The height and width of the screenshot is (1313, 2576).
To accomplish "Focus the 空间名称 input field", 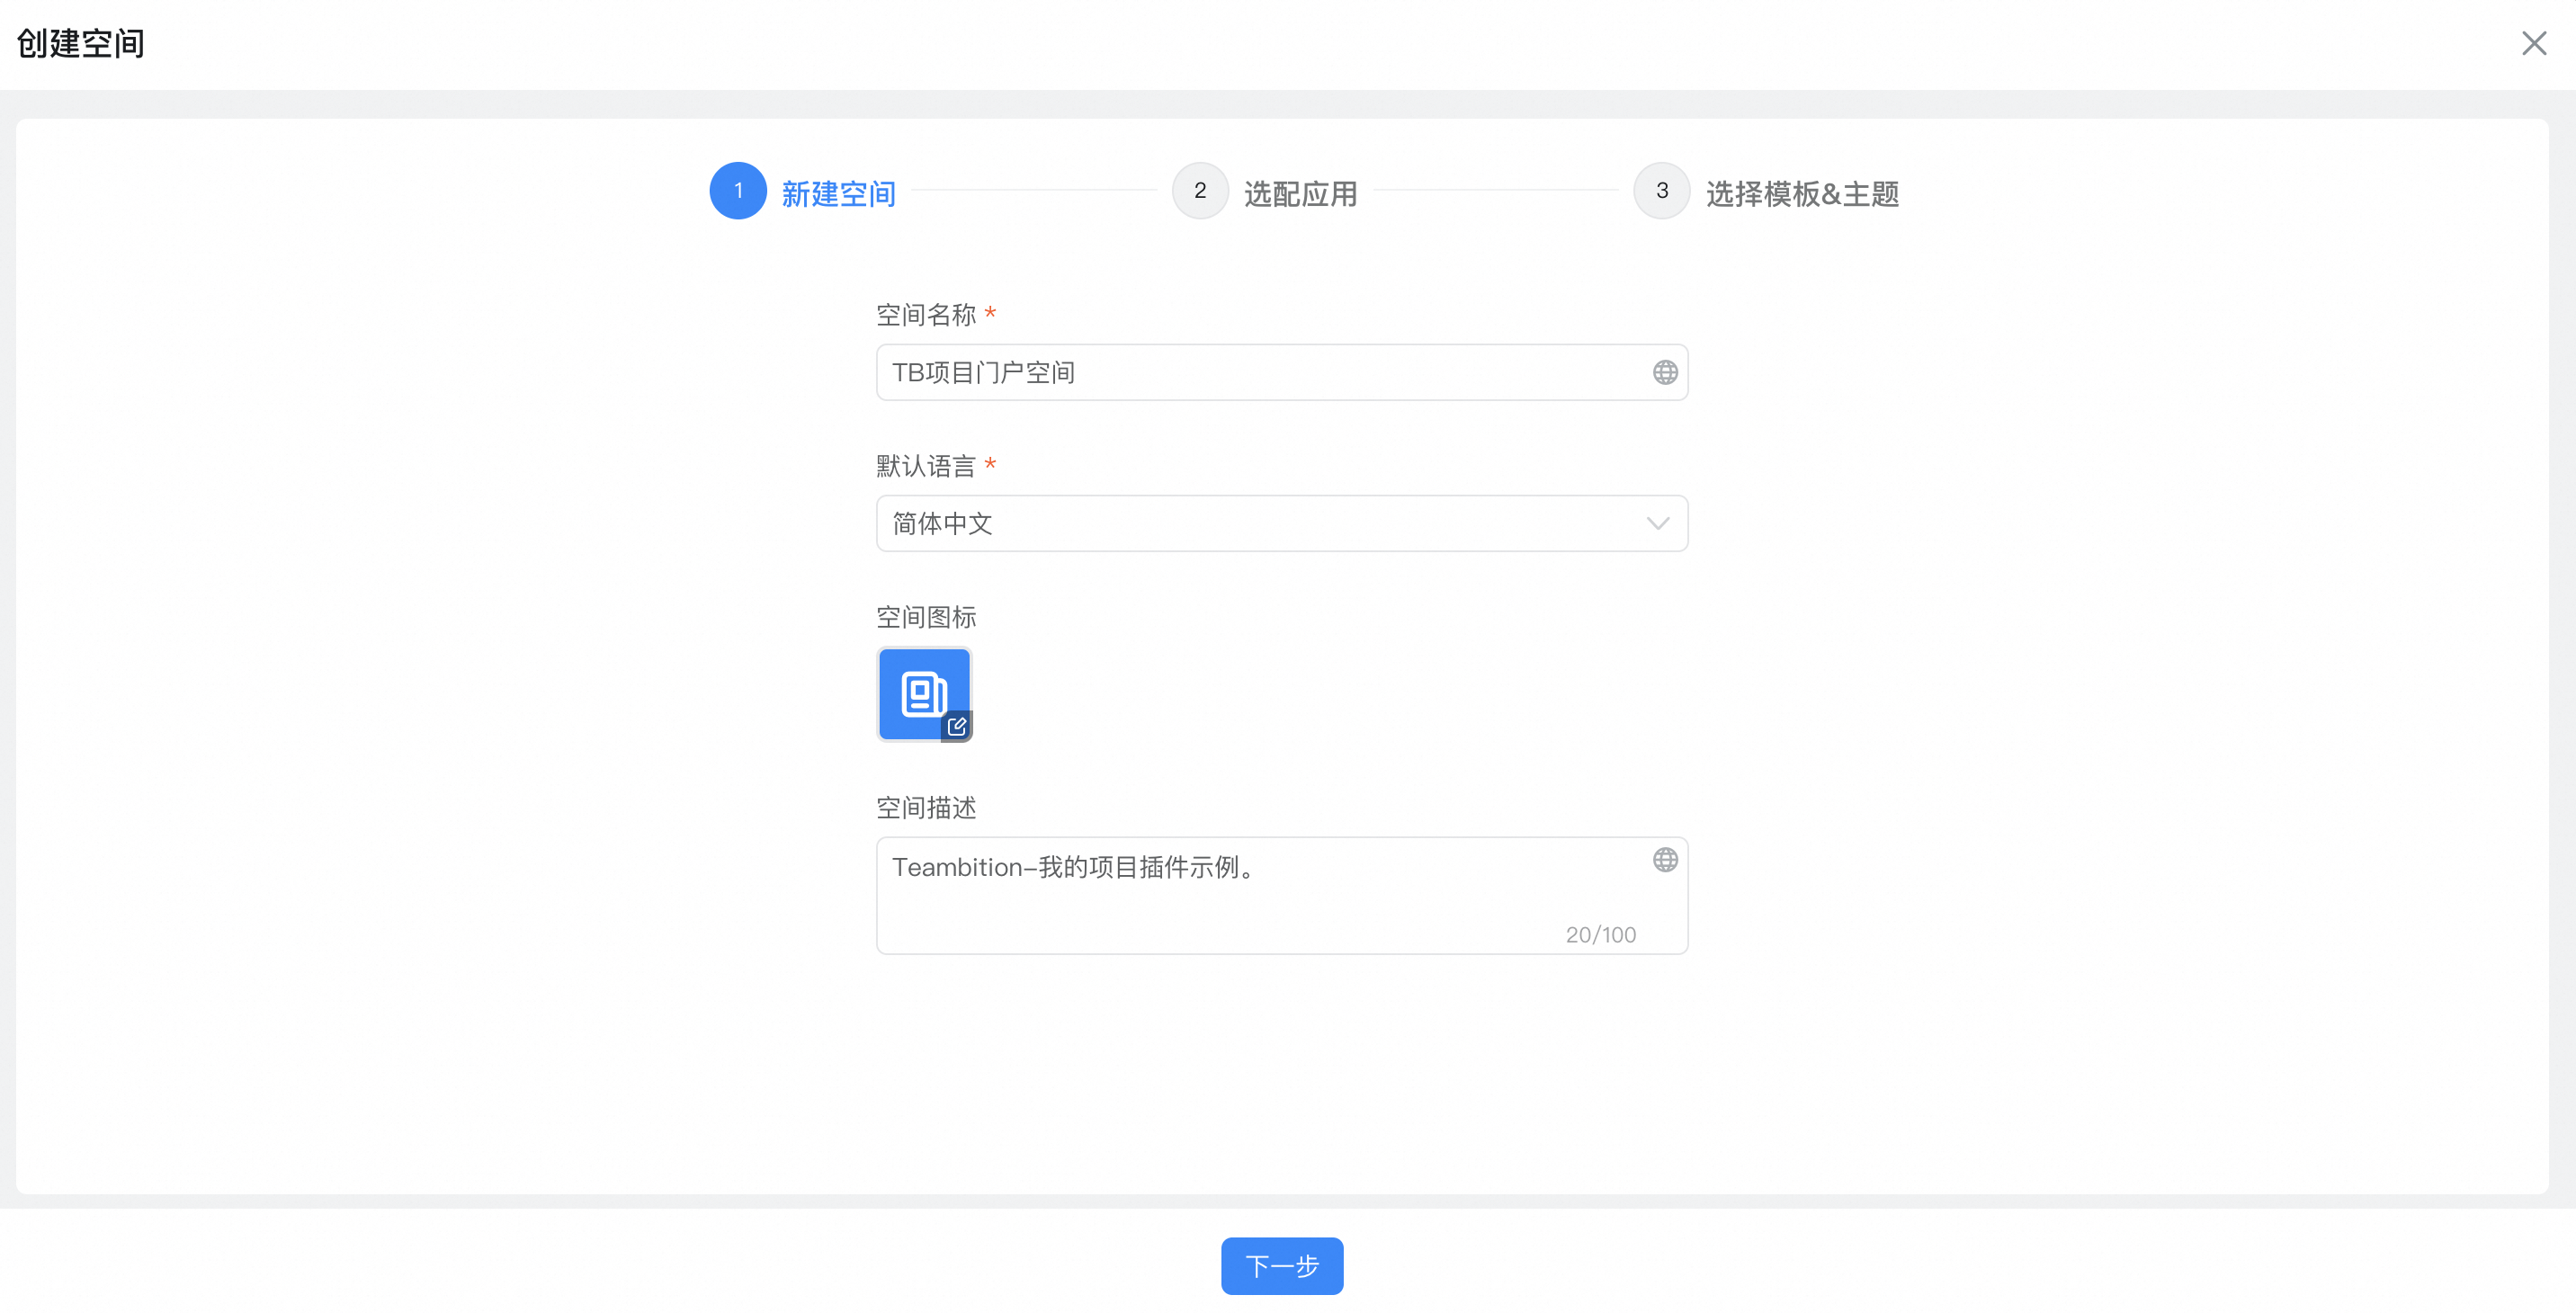I will pyautogui.click(x=1282, y=372).
